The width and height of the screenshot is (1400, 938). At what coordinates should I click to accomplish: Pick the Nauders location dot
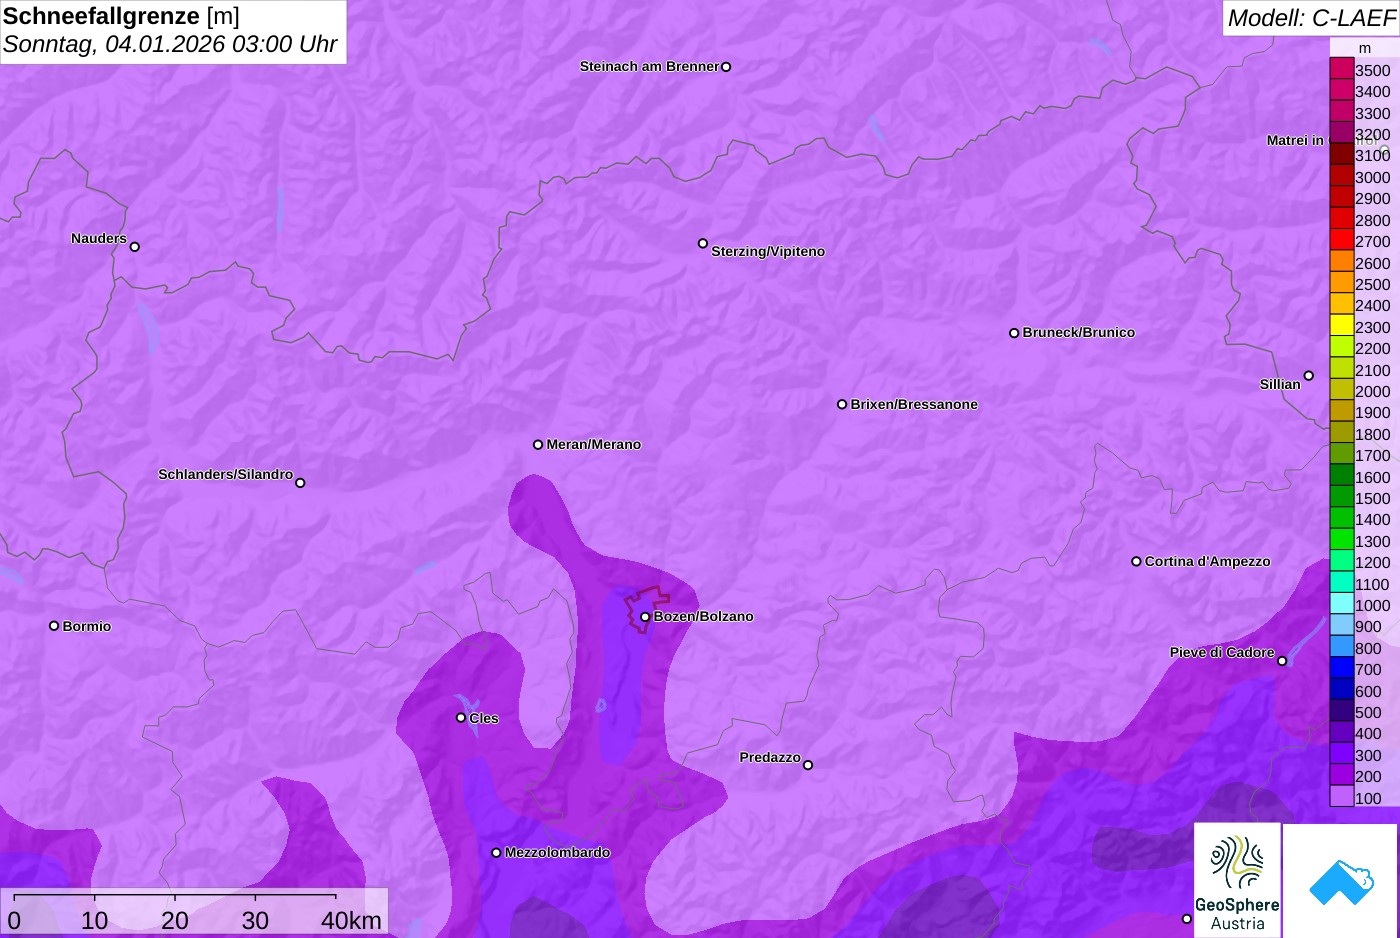click(x=135, y=247)
